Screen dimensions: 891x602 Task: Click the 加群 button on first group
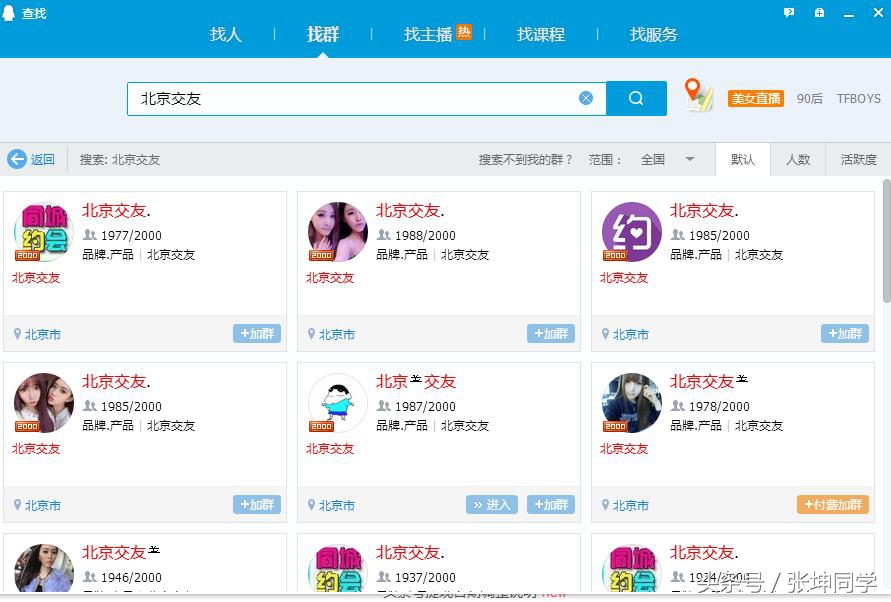[257, 333]
